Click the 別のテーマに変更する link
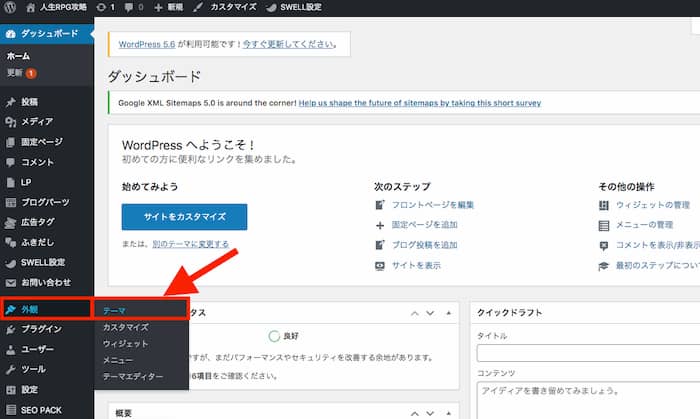 (x=191, y=244)
